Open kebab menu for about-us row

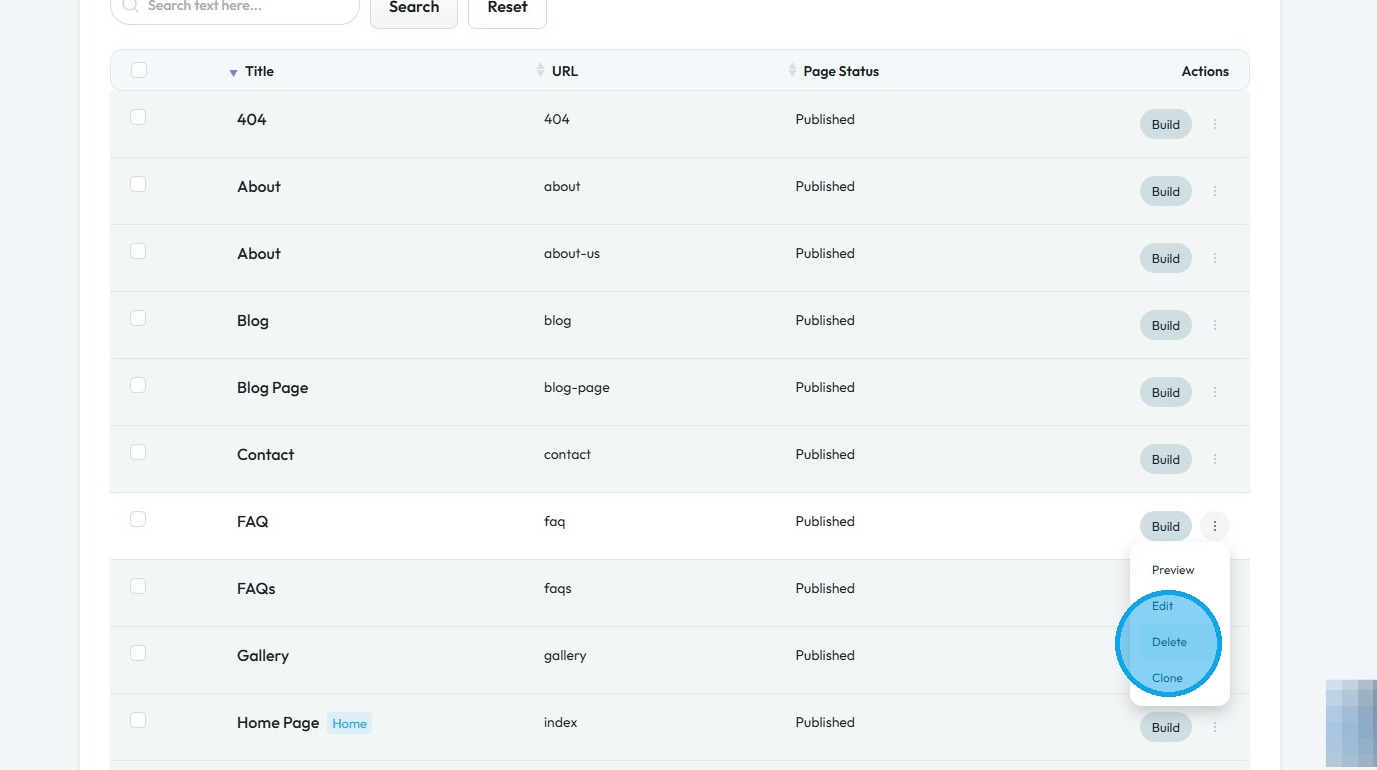1215,259
